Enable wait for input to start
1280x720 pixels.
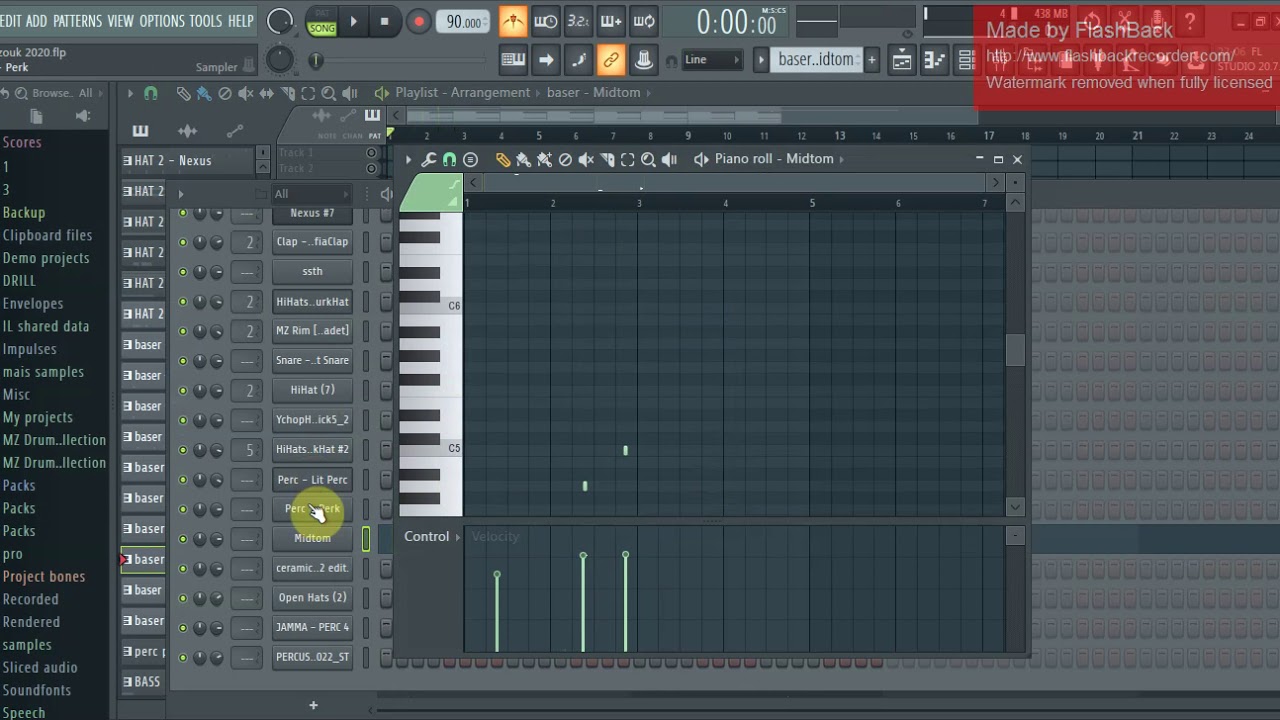[546, 20]
